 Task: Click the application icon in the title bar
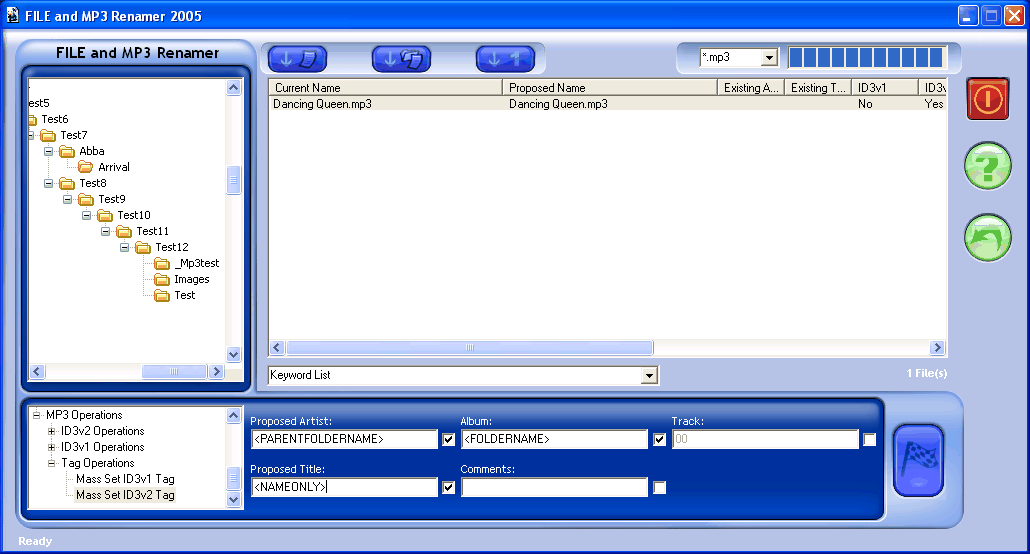pyautogui.click(x=12, y=15)
